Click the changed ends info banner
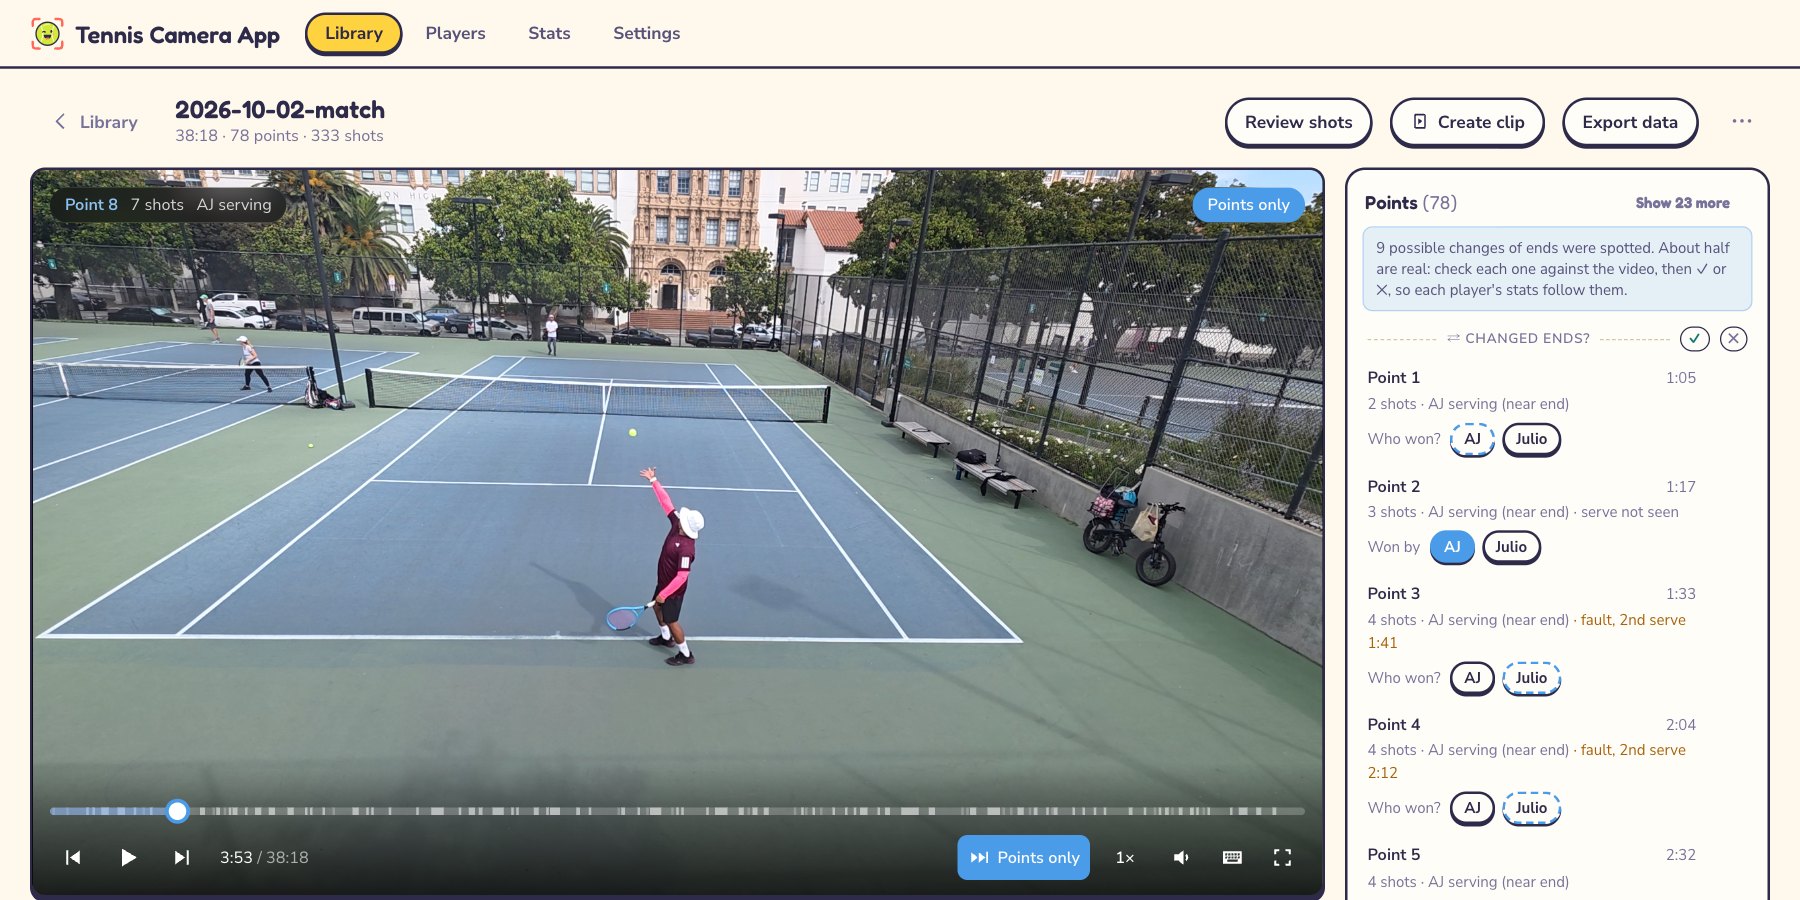The width and height of the screenshot is (1800, 900). coord(1557,269)
